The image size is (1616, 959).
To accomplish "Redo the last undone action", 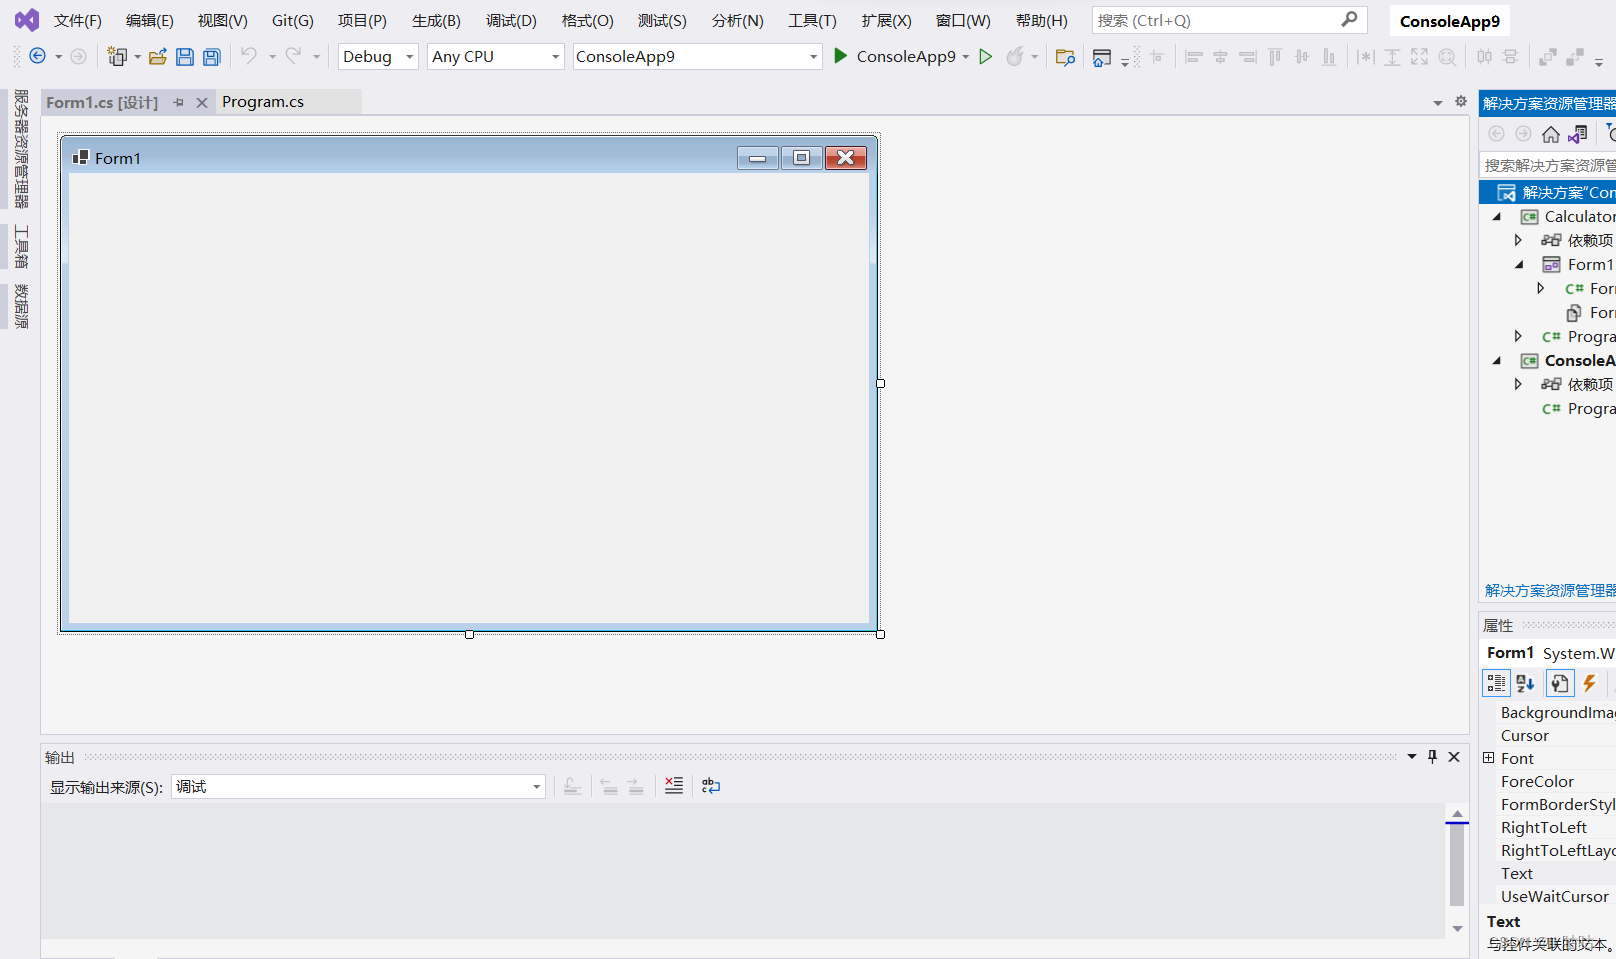I will pyautogui.click(x=293, y=56).
